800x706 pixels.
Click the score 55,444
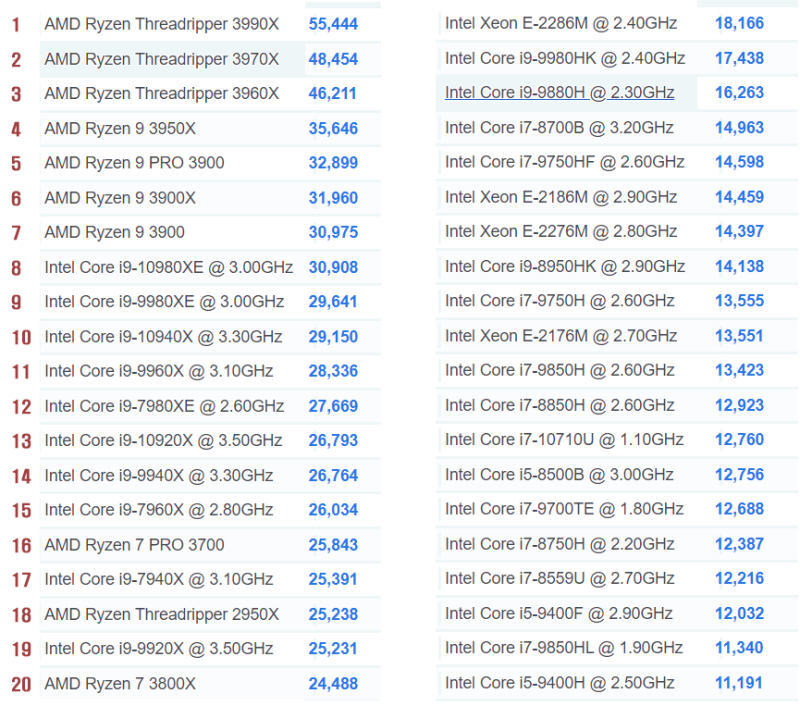tap(333, 24)
